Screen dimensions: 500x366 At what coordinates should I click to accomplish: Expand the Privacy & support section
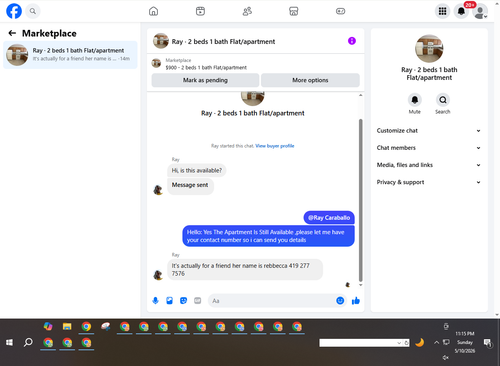429,182
